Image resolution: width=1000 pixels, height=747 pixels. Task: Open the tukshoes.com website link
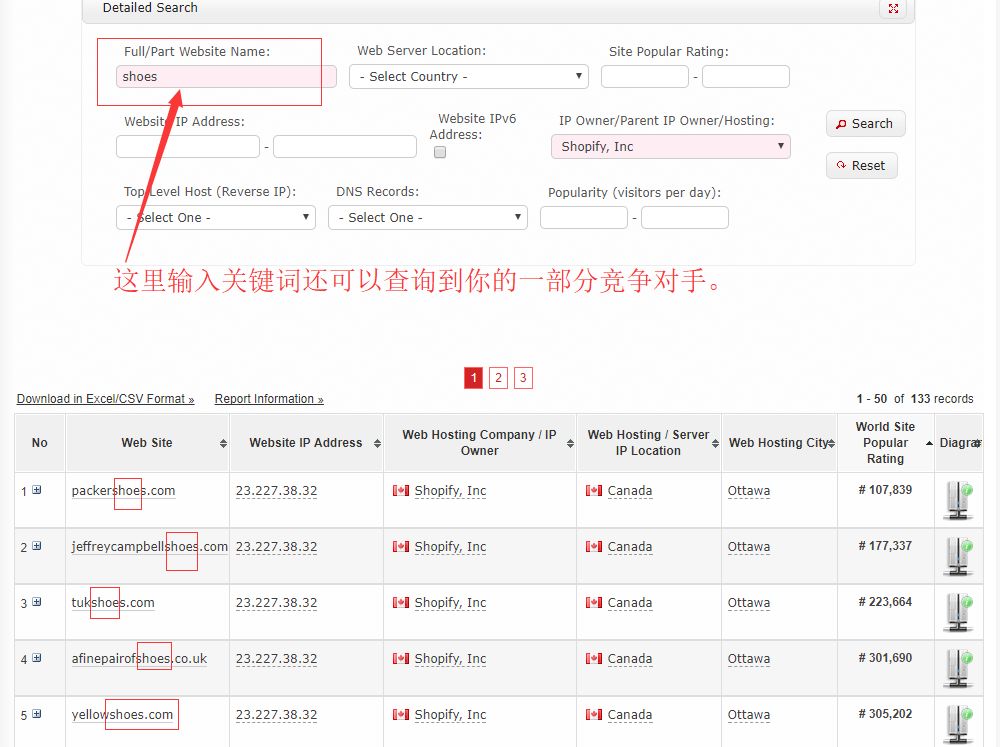tap(113, 602)
